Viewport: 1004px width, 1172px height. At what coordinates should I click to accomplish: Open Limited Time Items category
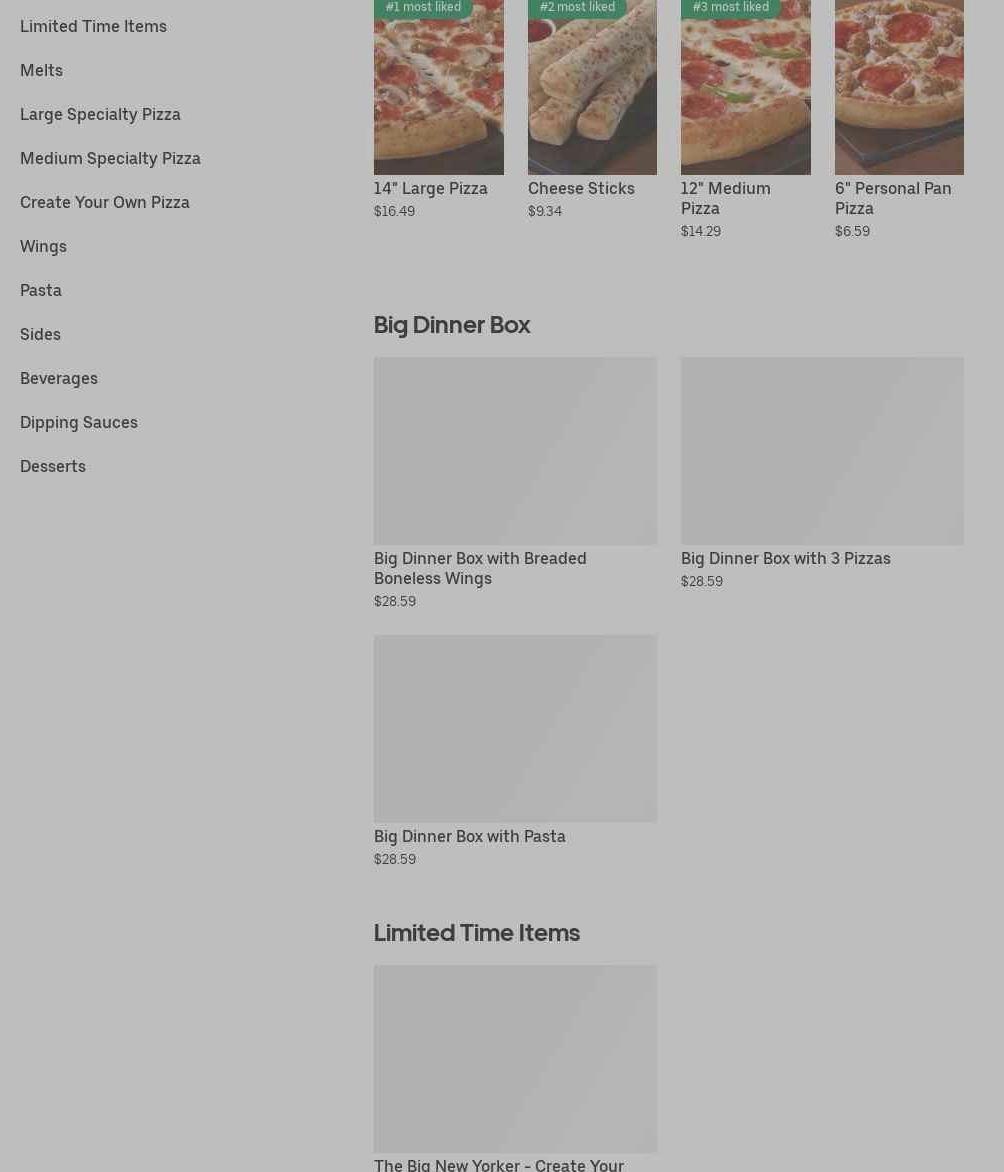93,26
